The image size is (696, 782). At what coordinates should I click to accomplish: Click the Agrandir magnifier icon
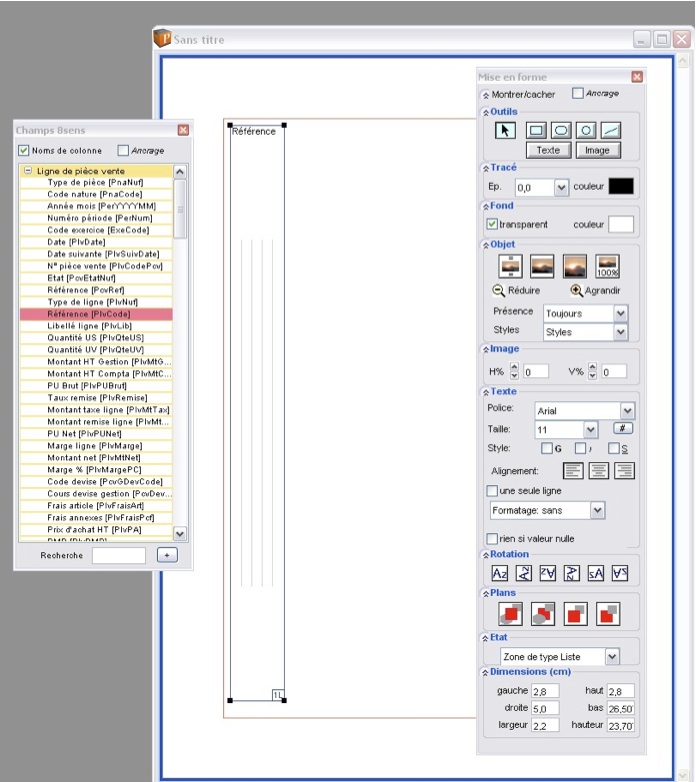pyautogui.click(x=576, y=290)
